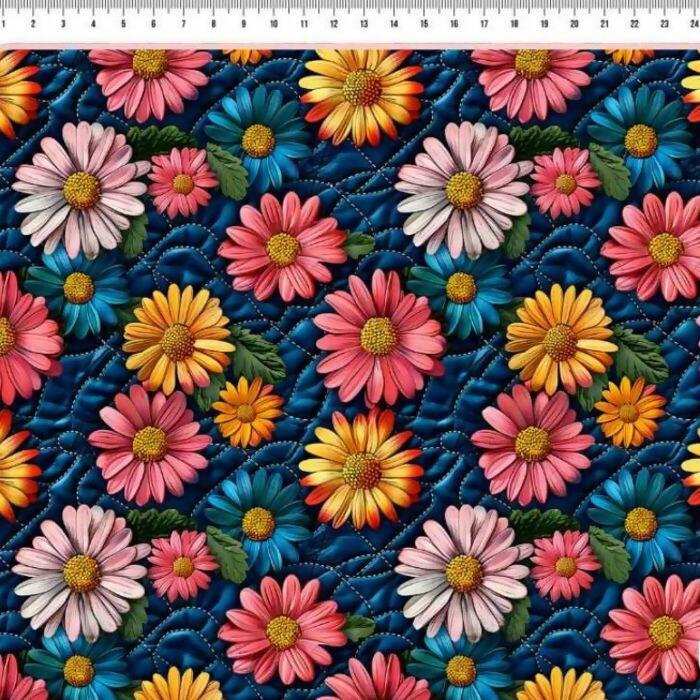Click the number 1 on the ruler
700x700 pixels.
coord(33,23)
